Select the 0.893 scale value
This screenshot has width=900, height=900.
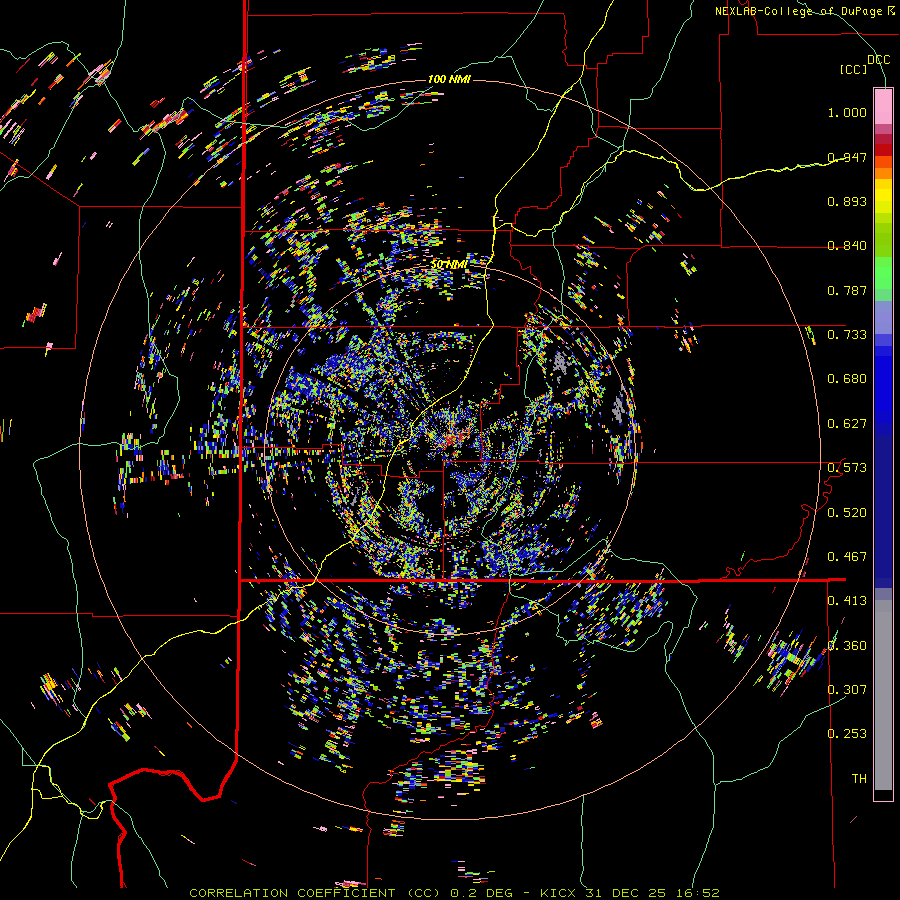[x=847, y=201]
